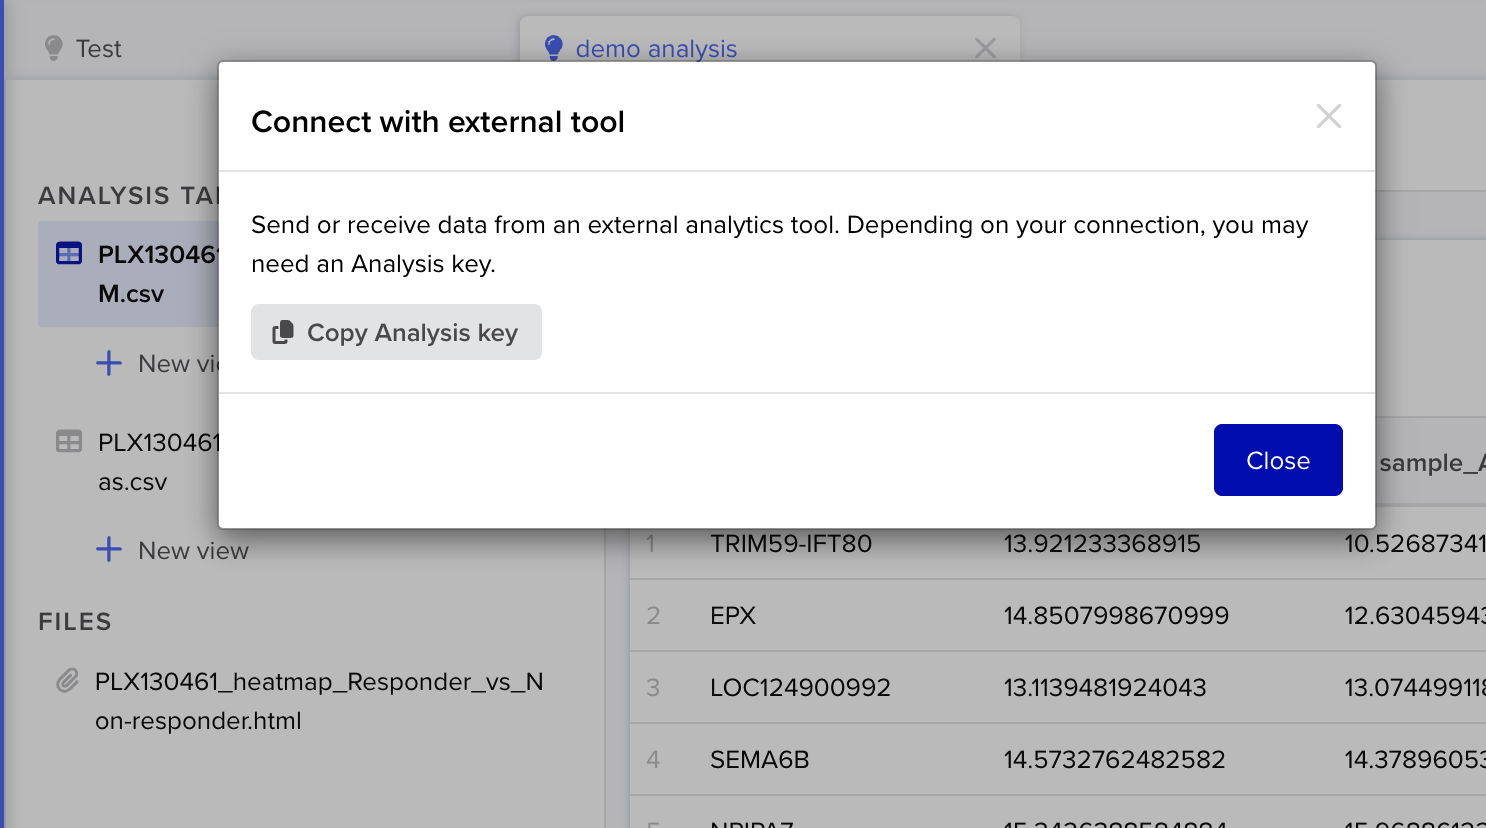
Task: Select the TRIM59-IFT80 row cell
Action: coord(790,544)
